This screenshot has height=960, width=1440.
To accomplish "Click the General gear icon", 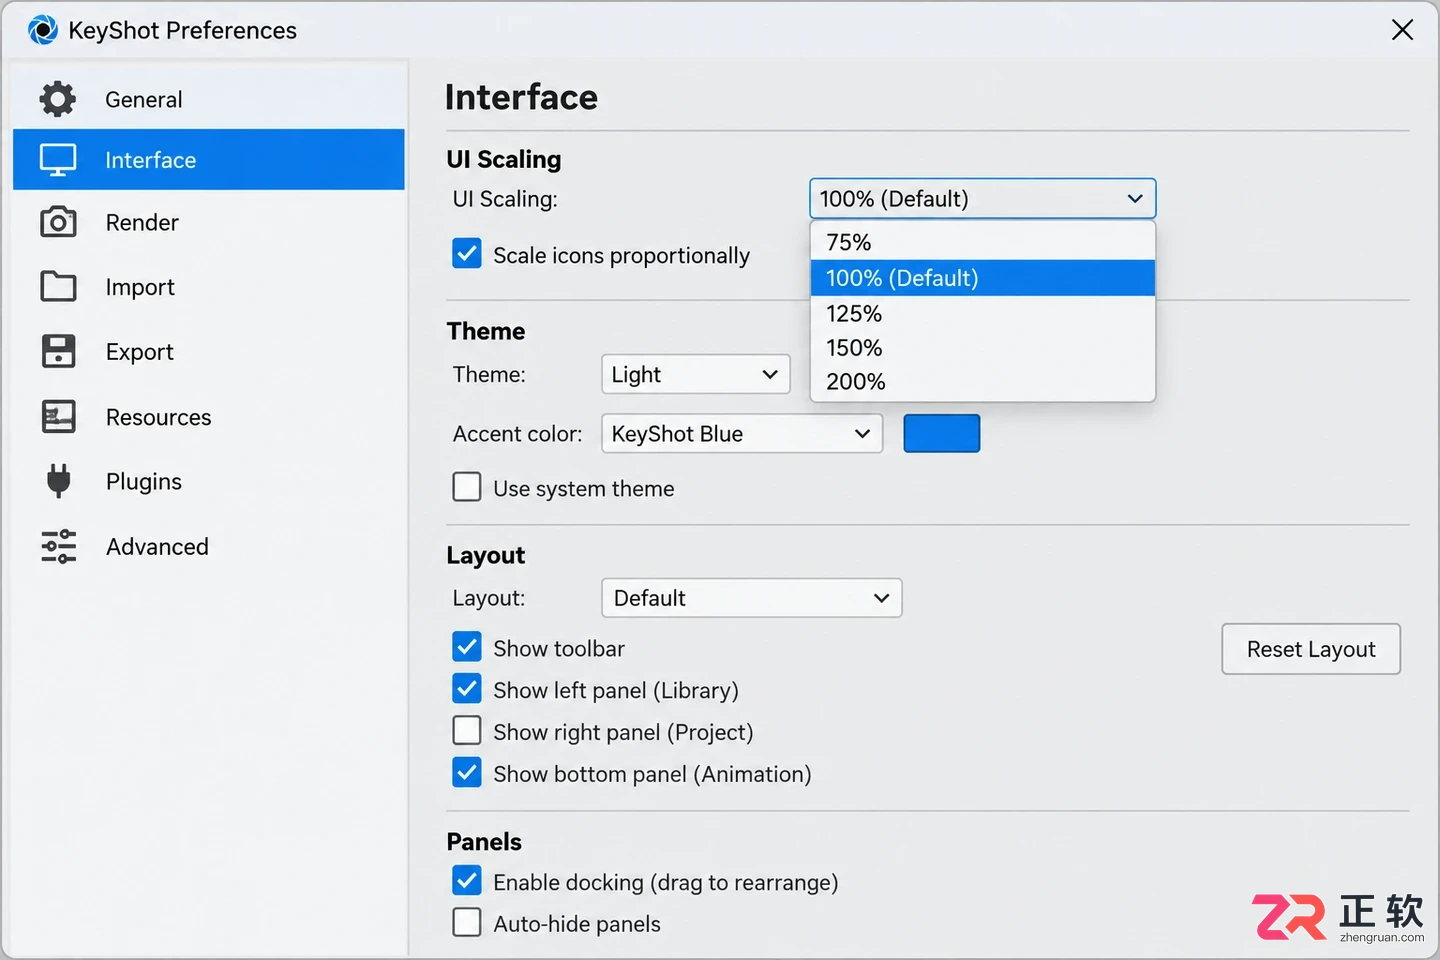I will coord(58,99).
